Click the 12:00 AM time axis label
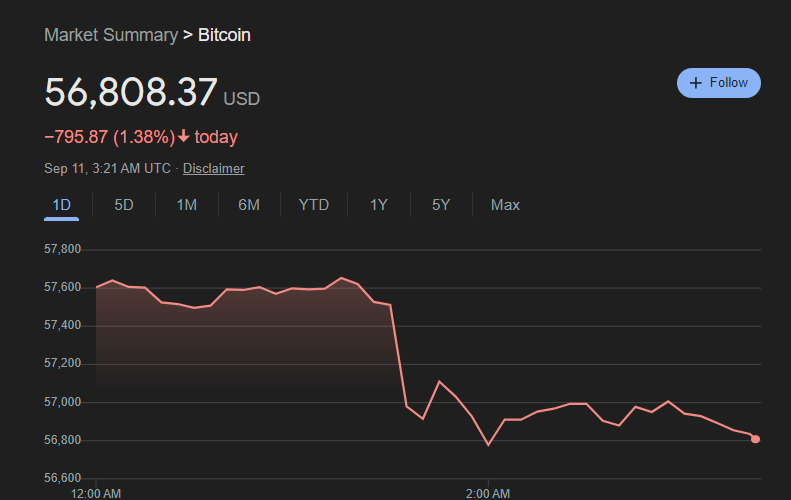 pyautogui.click(x=96, y=493)
